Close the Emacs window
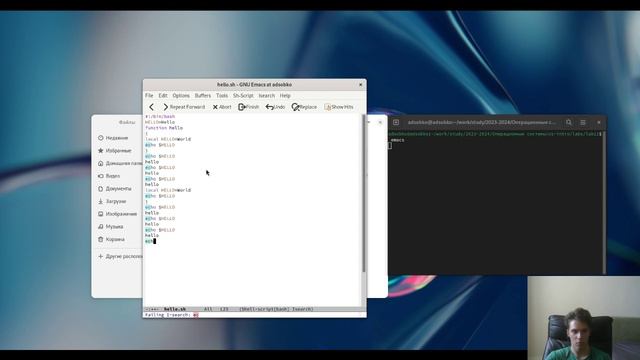The width and height of the screenshot is (640, 360). point(360,84)
